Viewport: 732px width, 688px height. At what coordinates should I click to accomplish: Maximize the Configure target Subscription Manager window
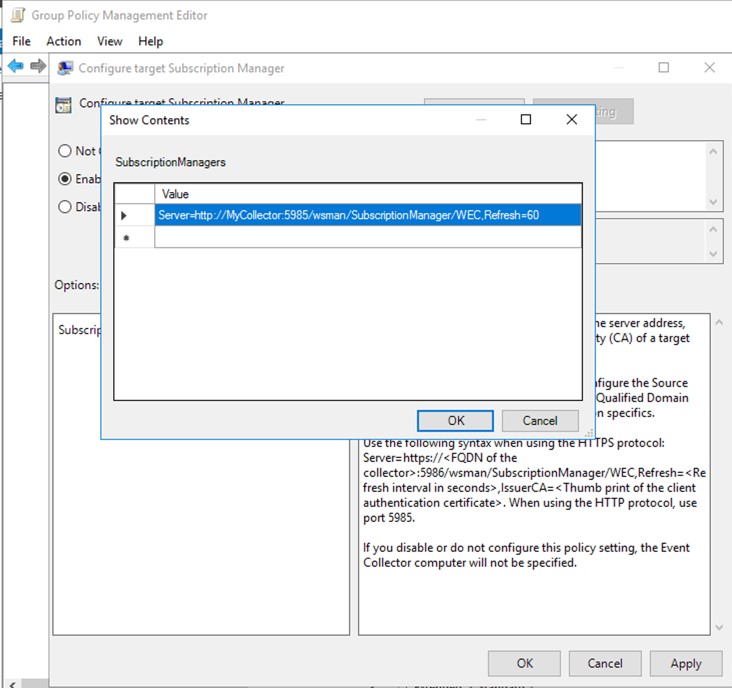[664, 68]
